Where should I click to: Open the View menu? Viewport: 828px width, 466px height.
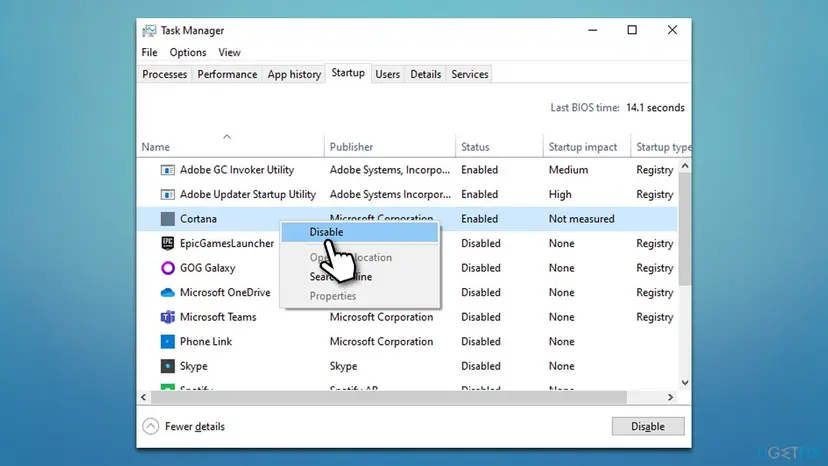tap(229, 52)
